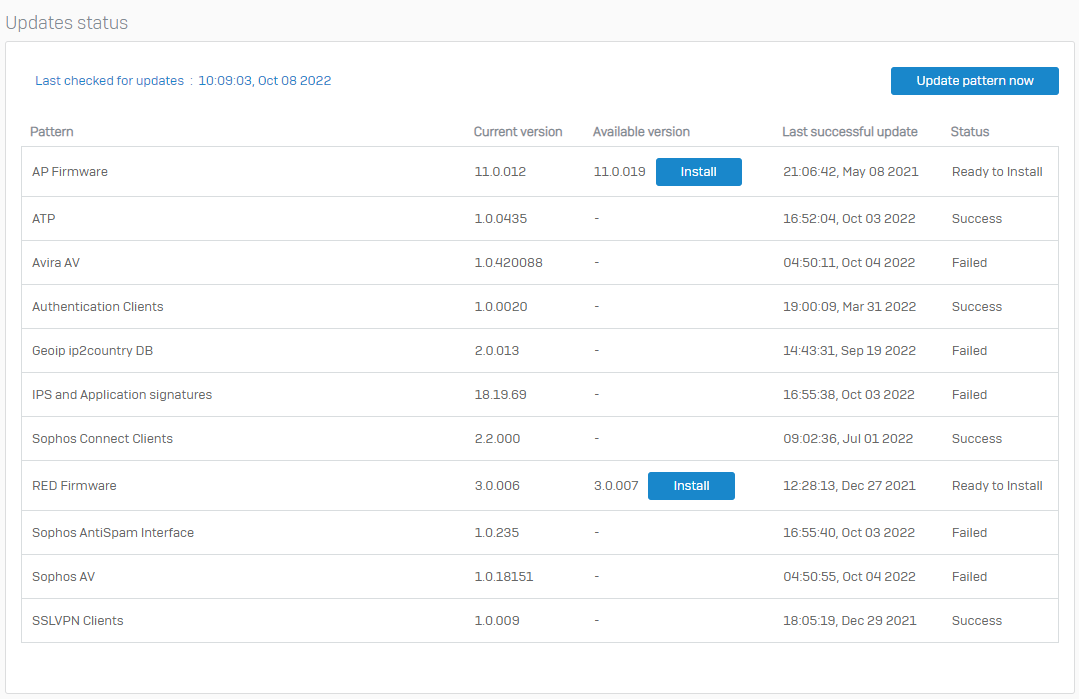Click Avira AV version 1.0.420088
This screenshot has width=1079, height=699.
(x=509, y=263)
